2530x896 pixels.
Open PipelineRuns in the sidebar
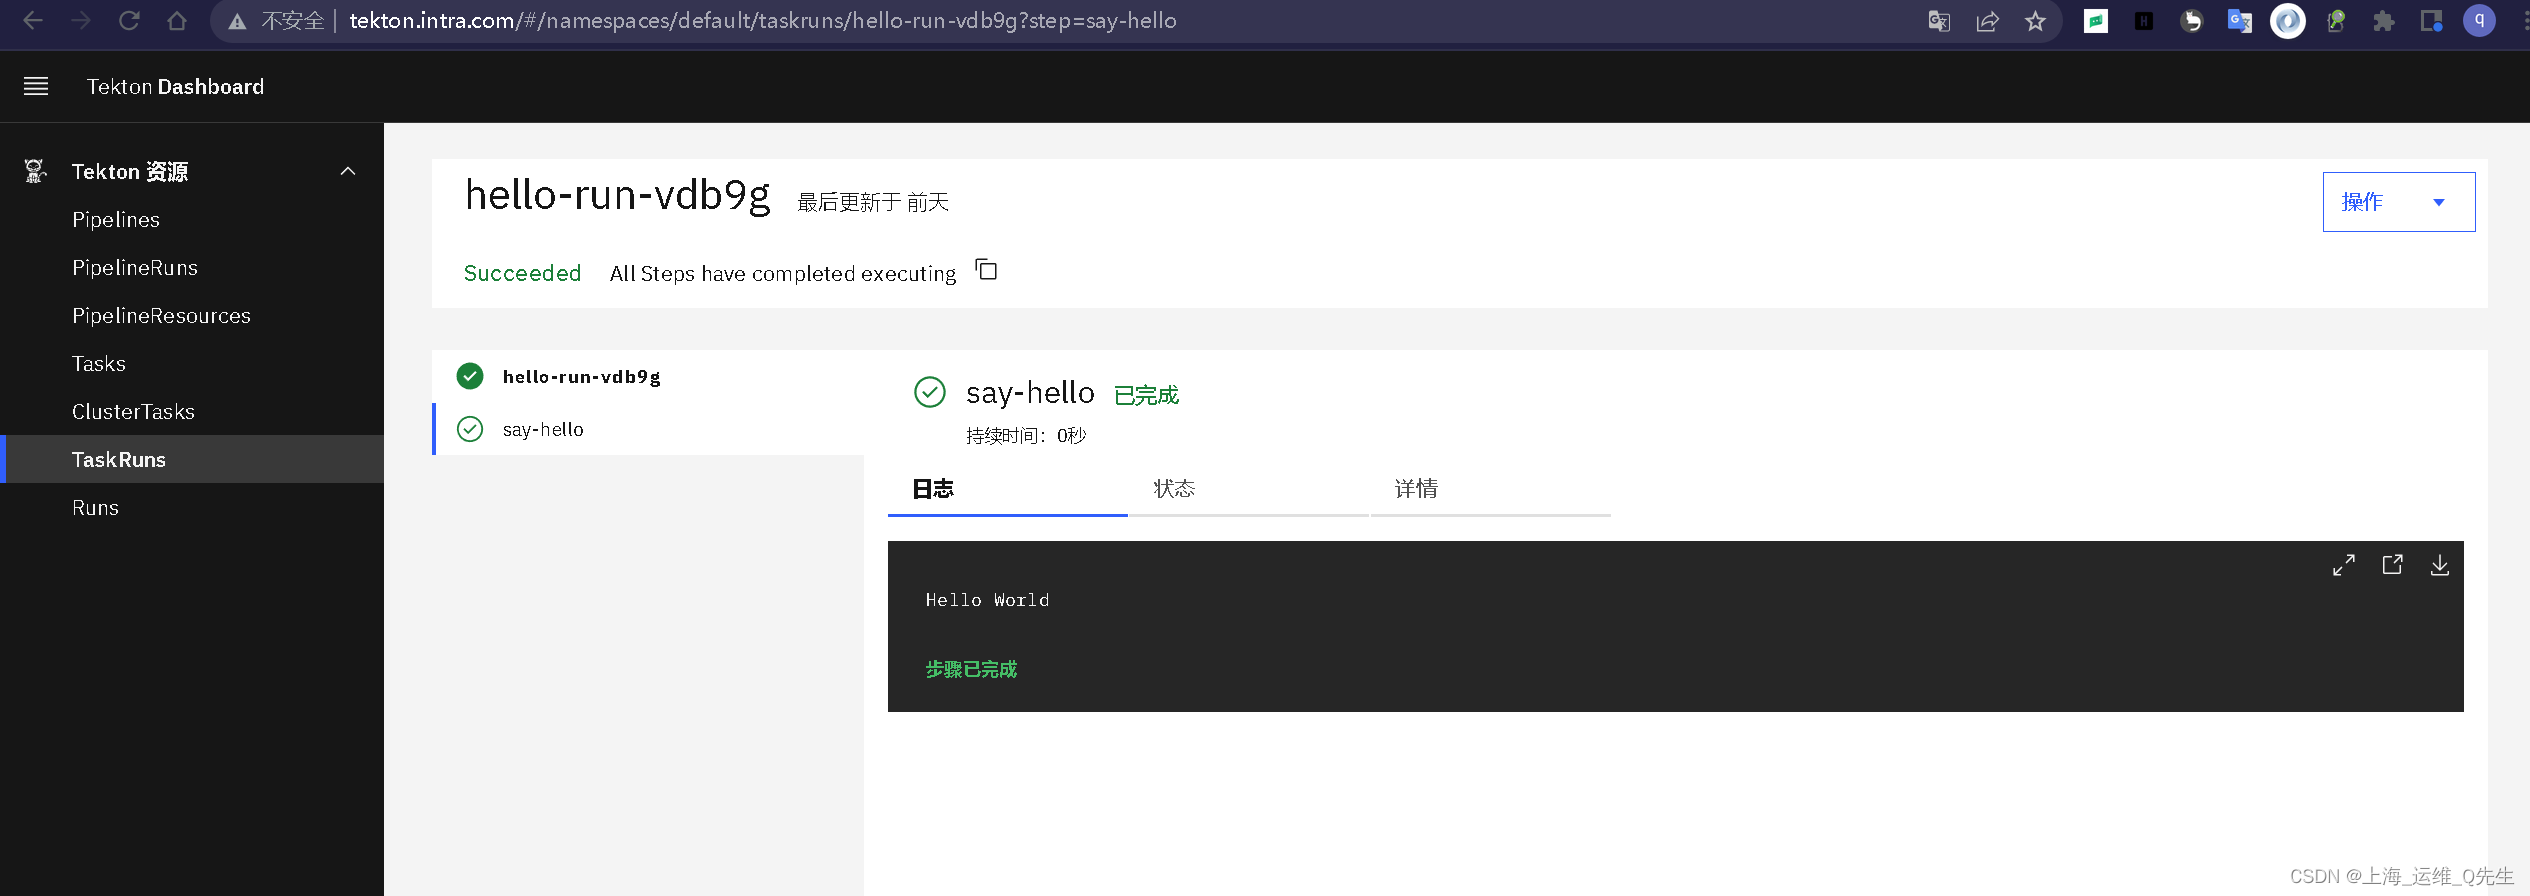[192, 267]
